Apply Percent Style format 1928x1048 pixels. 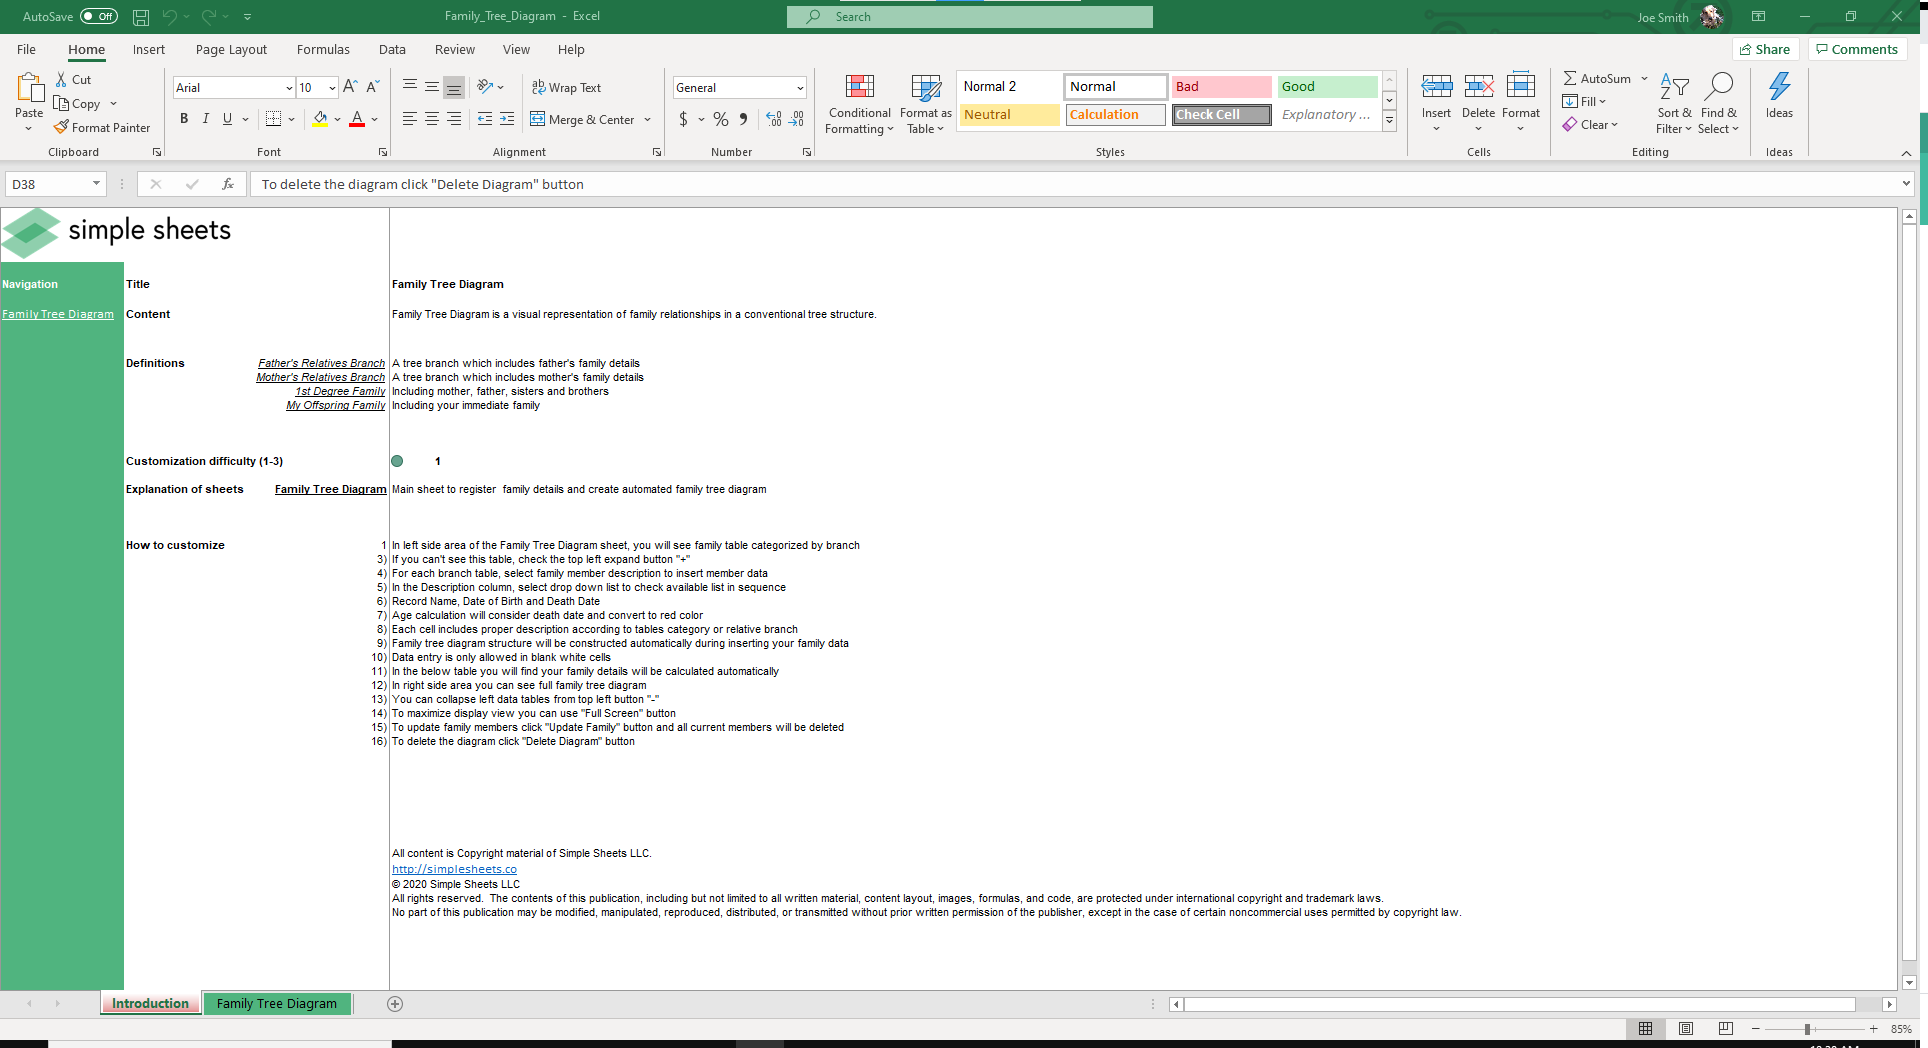click(721, 119)
